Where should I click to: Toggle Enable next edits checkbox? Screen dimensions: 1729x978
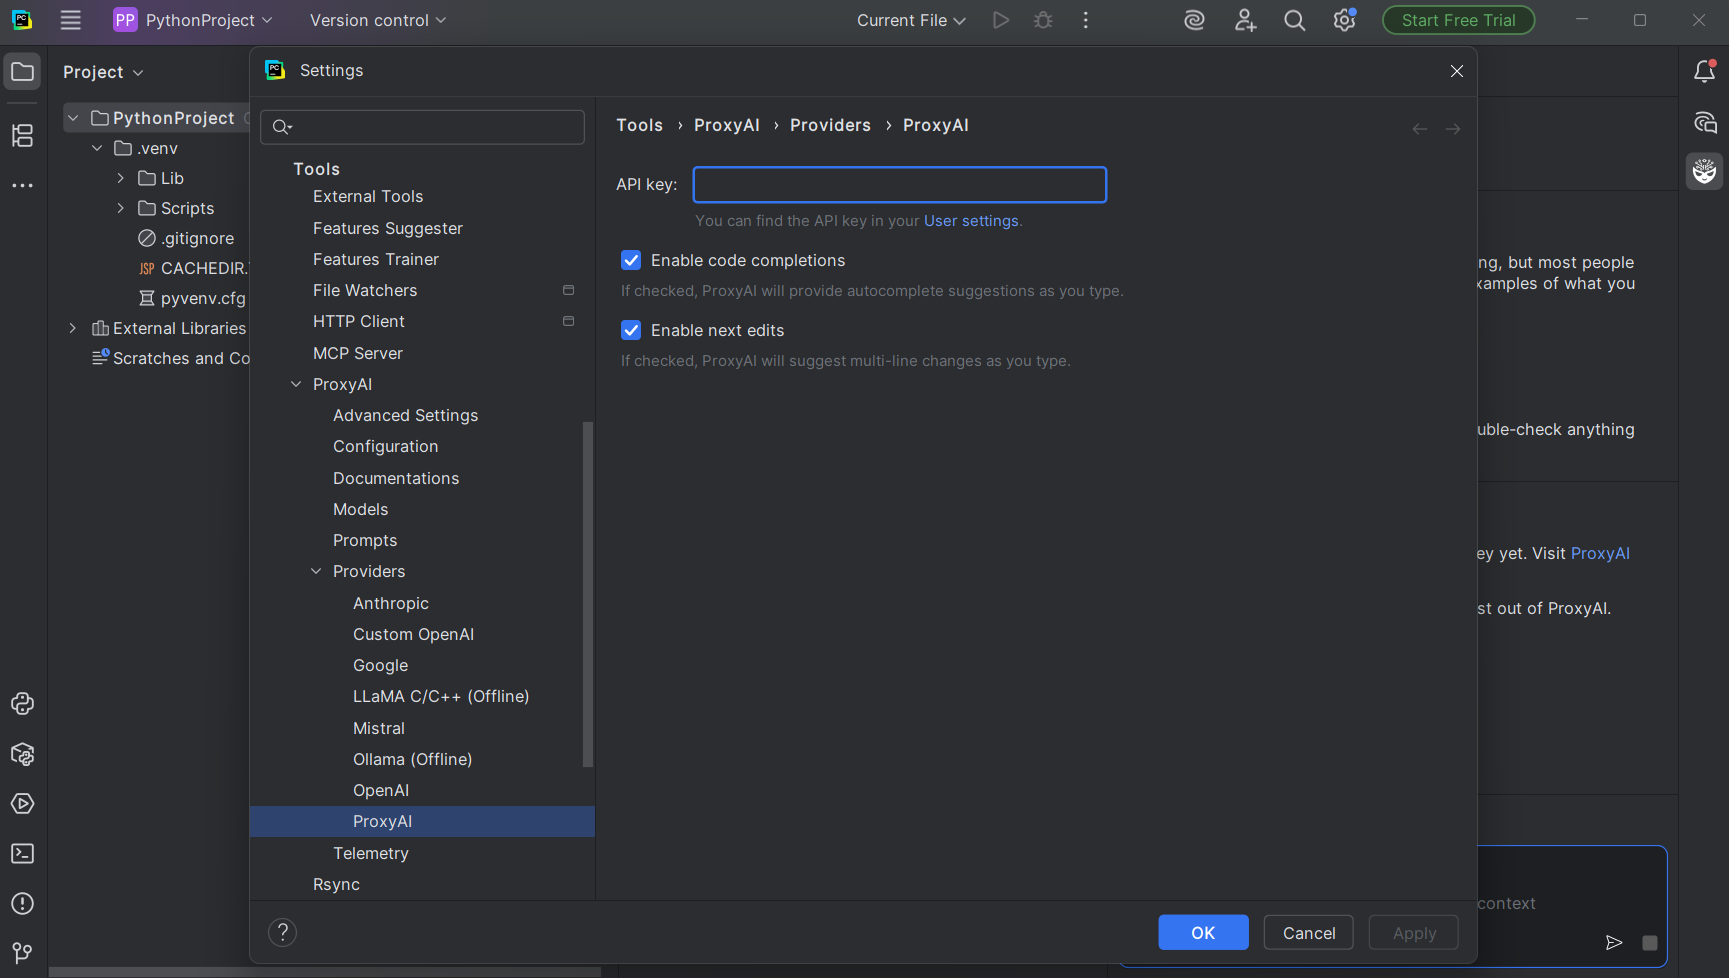pos(631,330)
